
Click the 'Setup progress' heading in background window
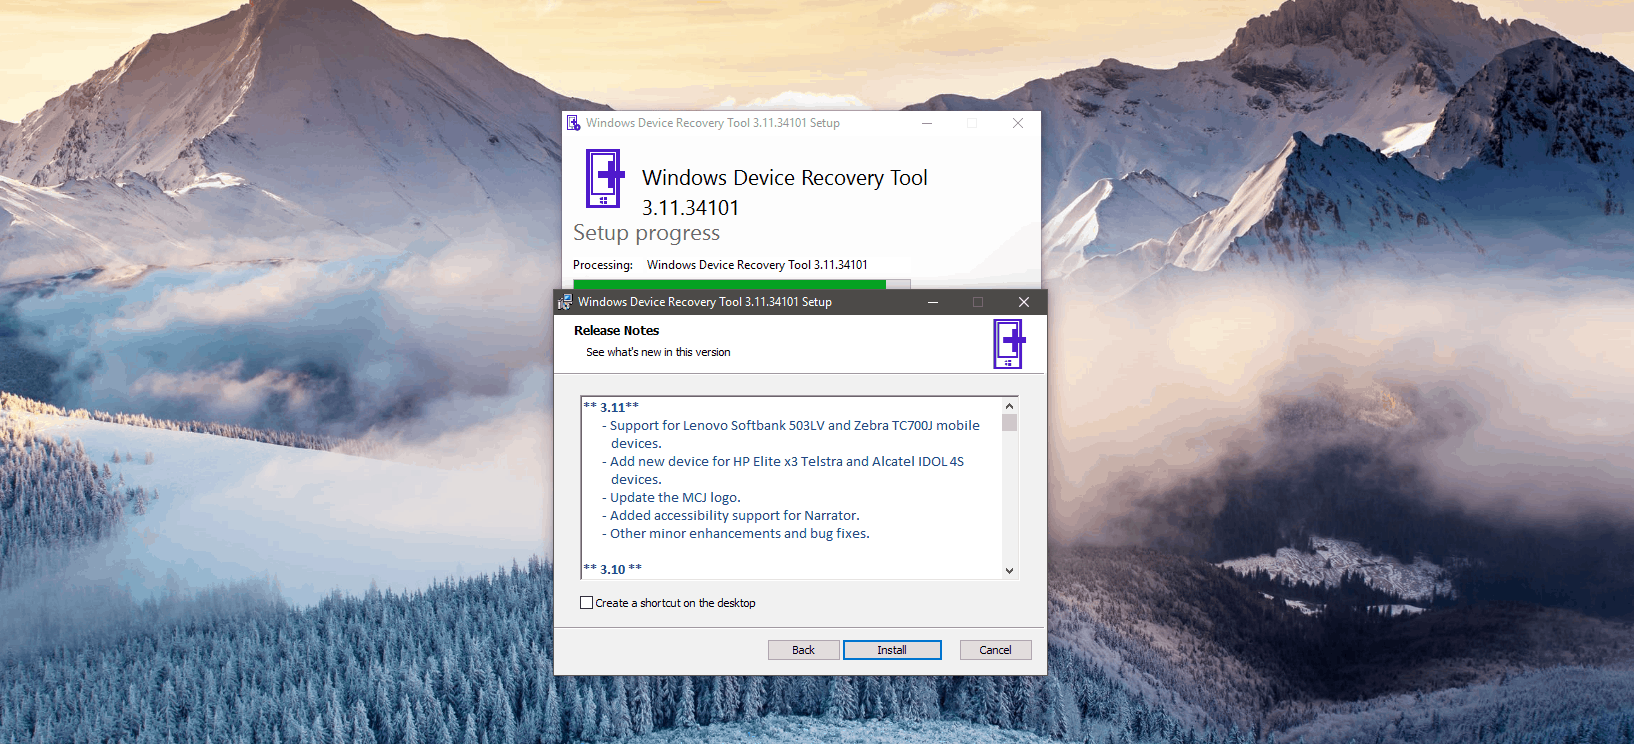point(646,233)
